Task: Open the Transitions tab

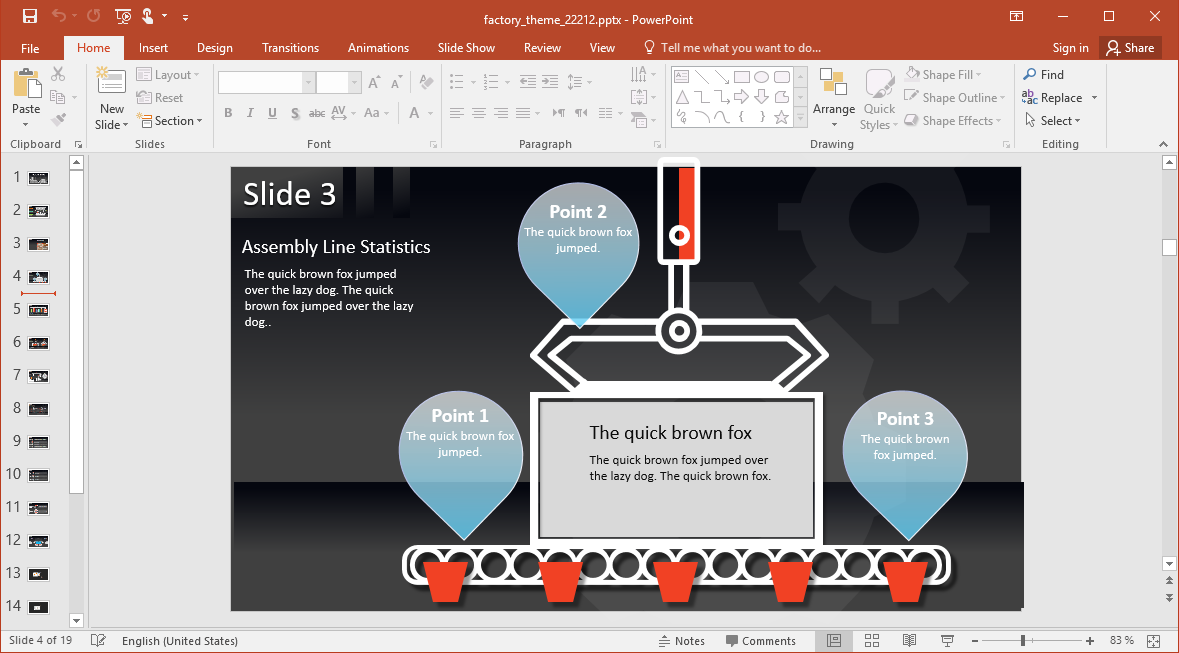Action: [290, 48]
